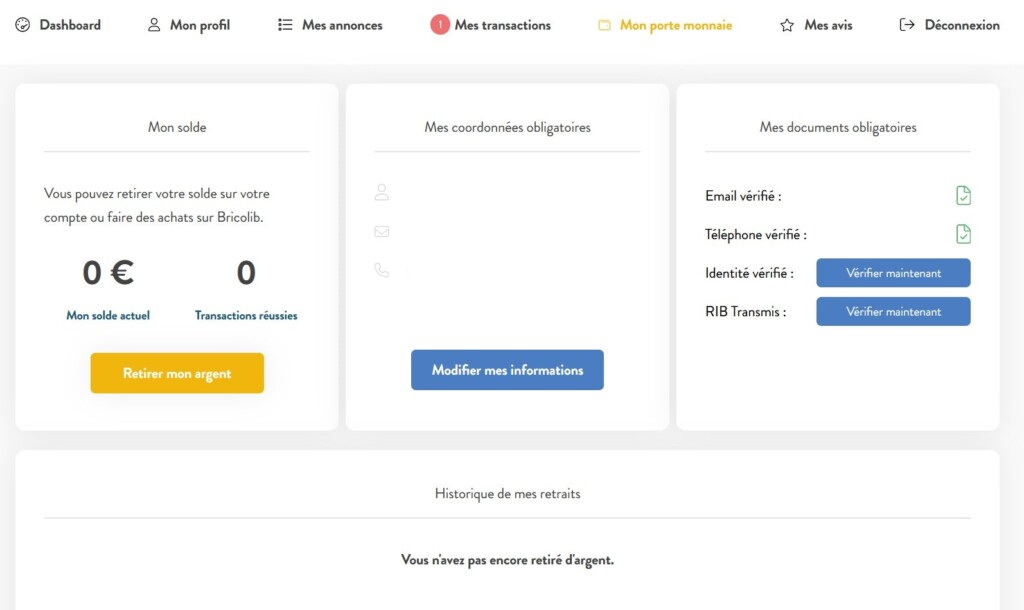The height and width of the screenshot is (610, 1024).
Task: Click Modifier mes informations button
Action: click(x=507, y=370)
